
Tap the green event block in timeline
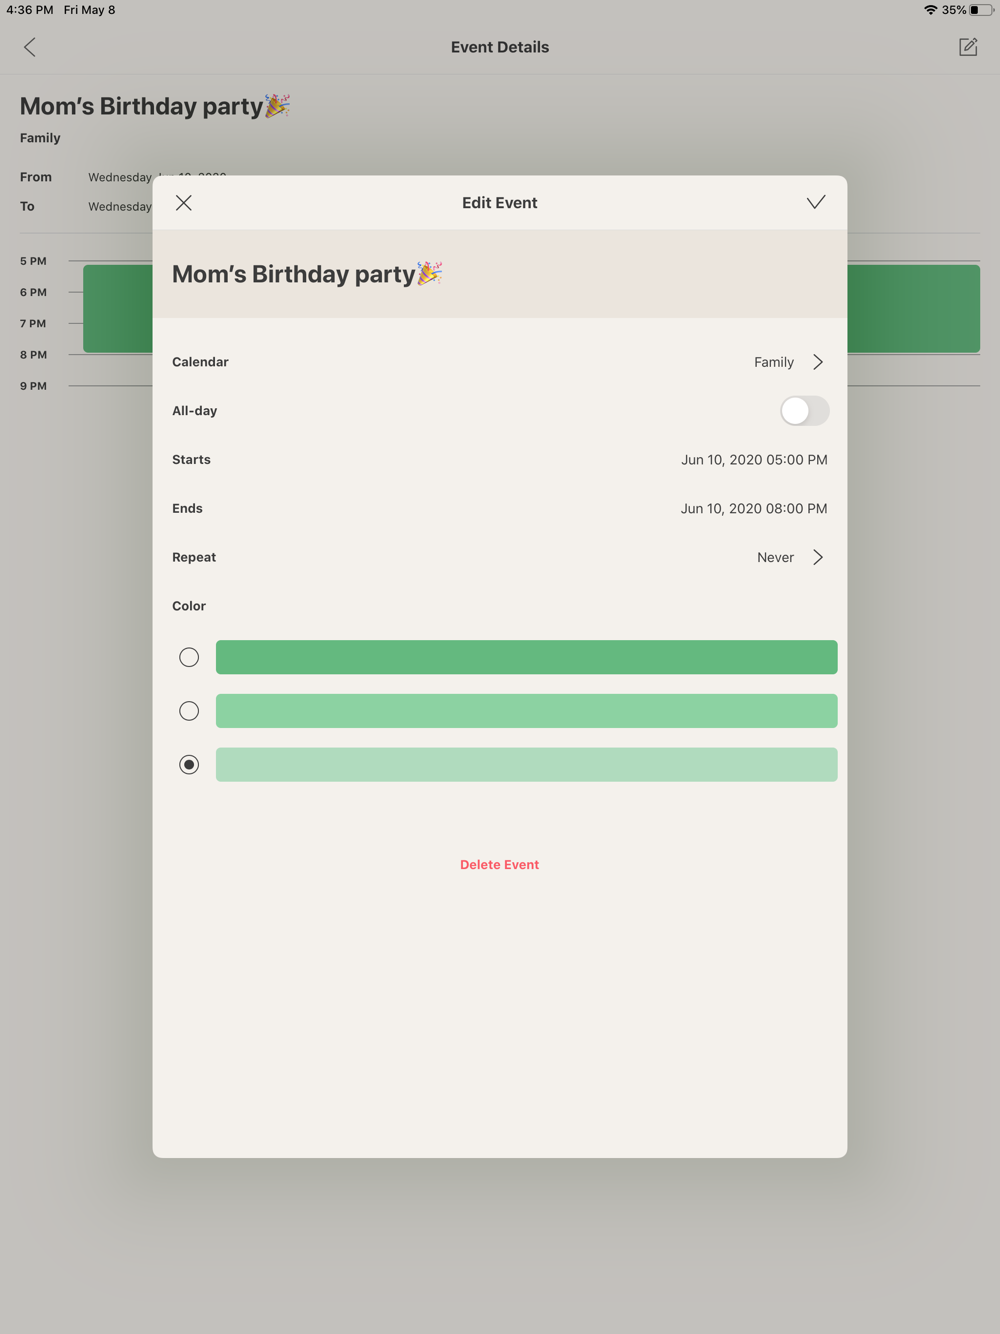point(912,308)
